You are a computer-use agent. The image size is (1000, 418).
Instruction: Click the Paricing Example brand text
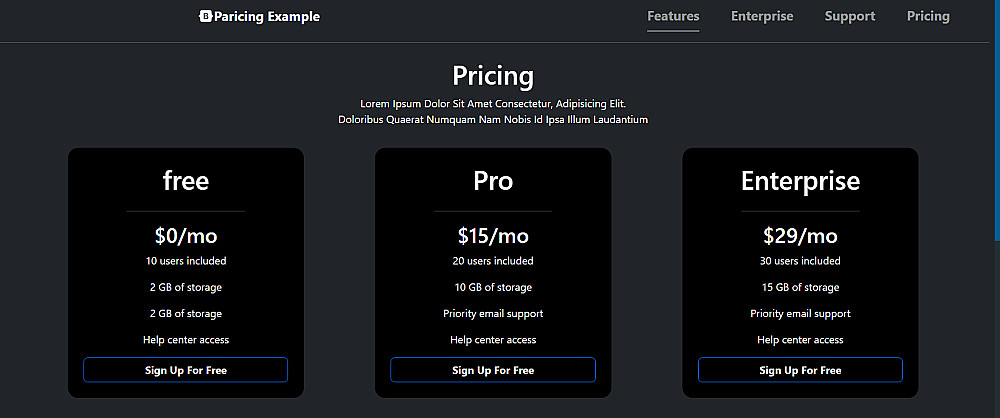coord(267,16)
